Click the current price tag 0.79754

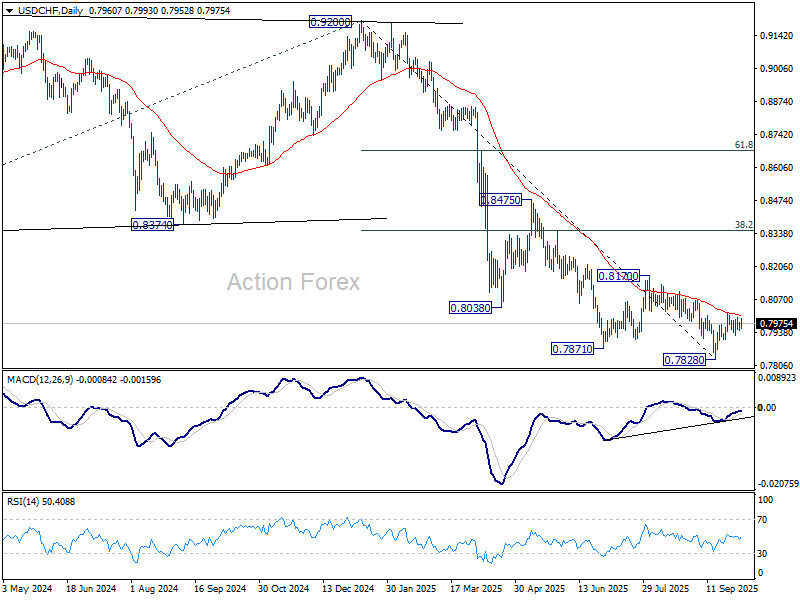(777, 323)
